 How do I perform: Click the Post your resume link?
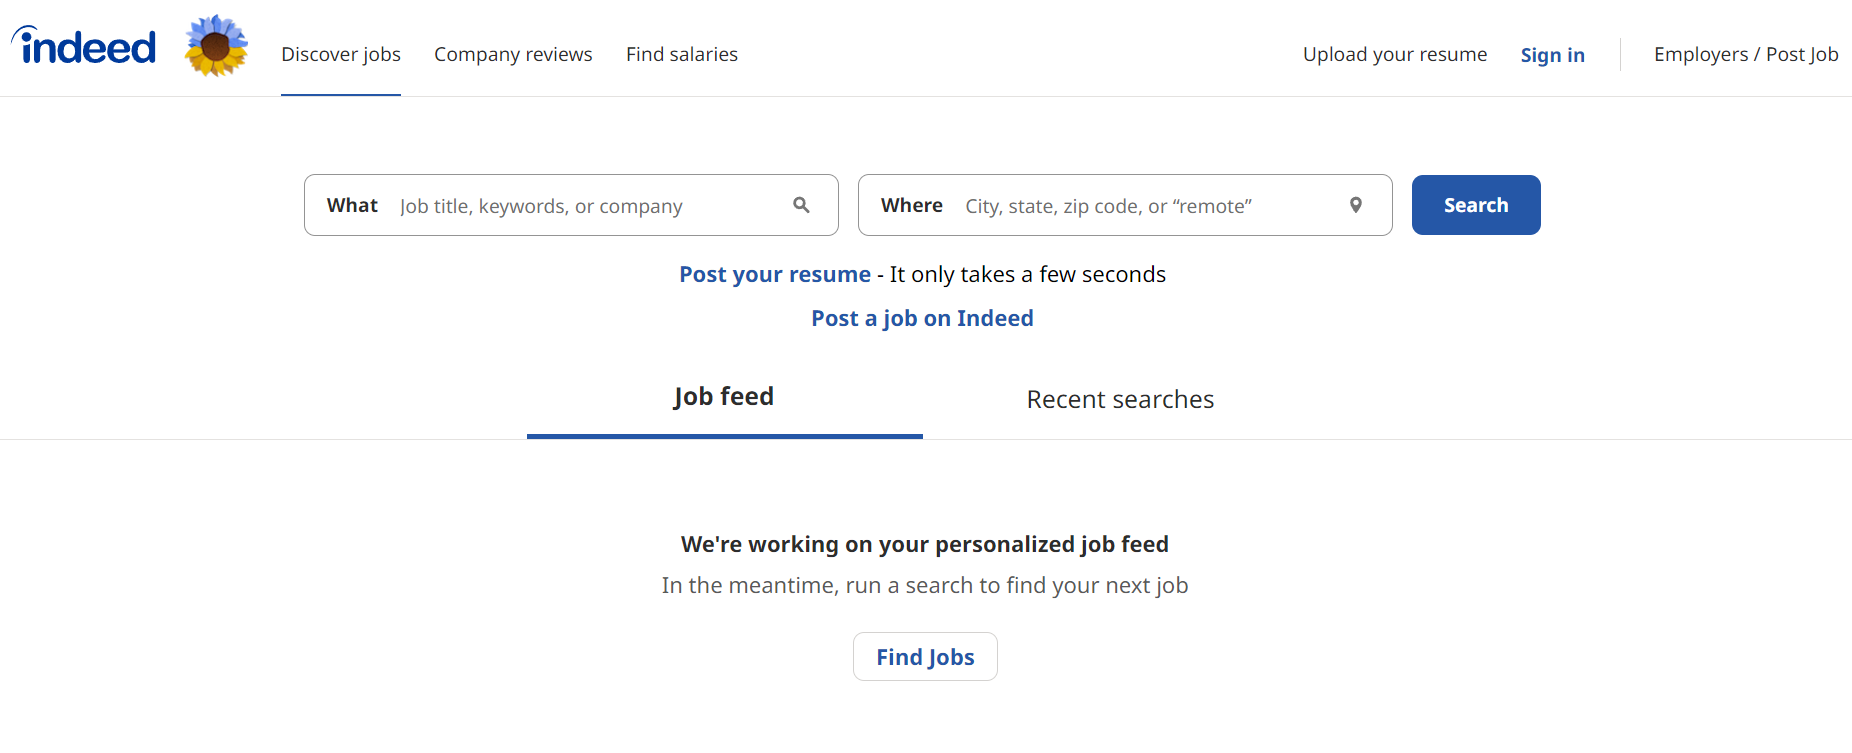[x=775, y=274]
